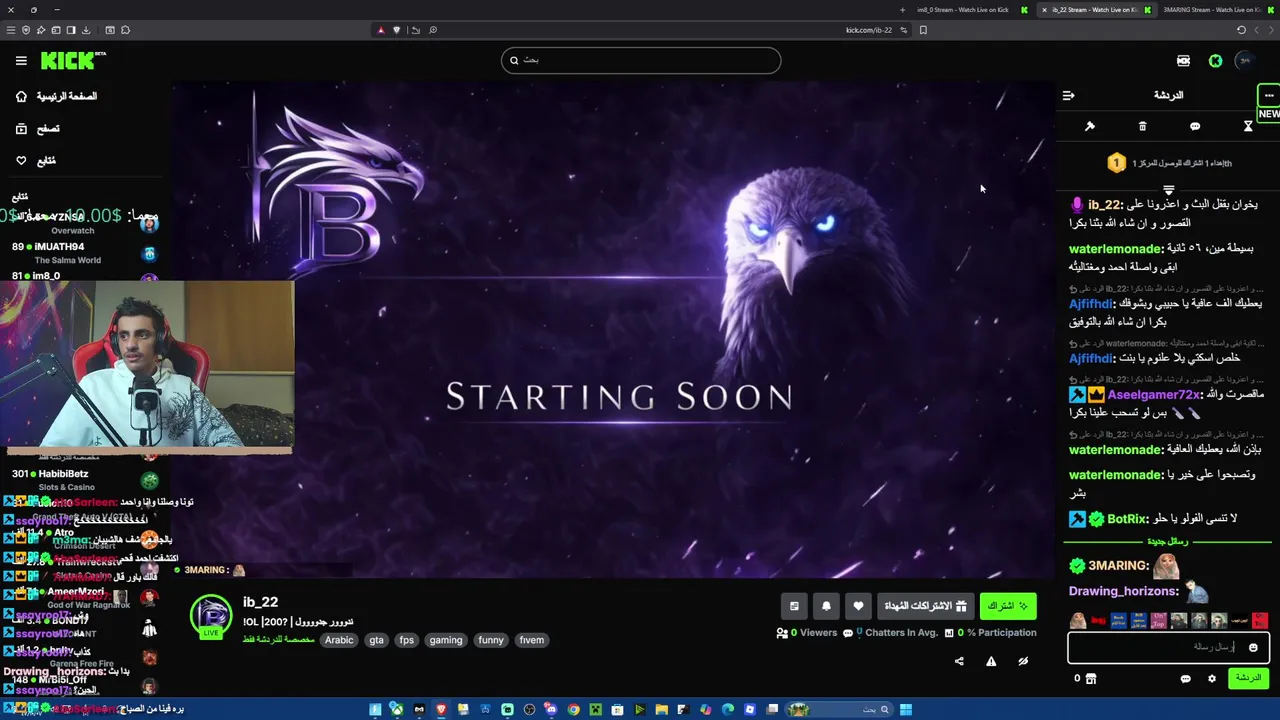1280x720 pixels.
Task: Select the fps tag
Action: (406, 640)
